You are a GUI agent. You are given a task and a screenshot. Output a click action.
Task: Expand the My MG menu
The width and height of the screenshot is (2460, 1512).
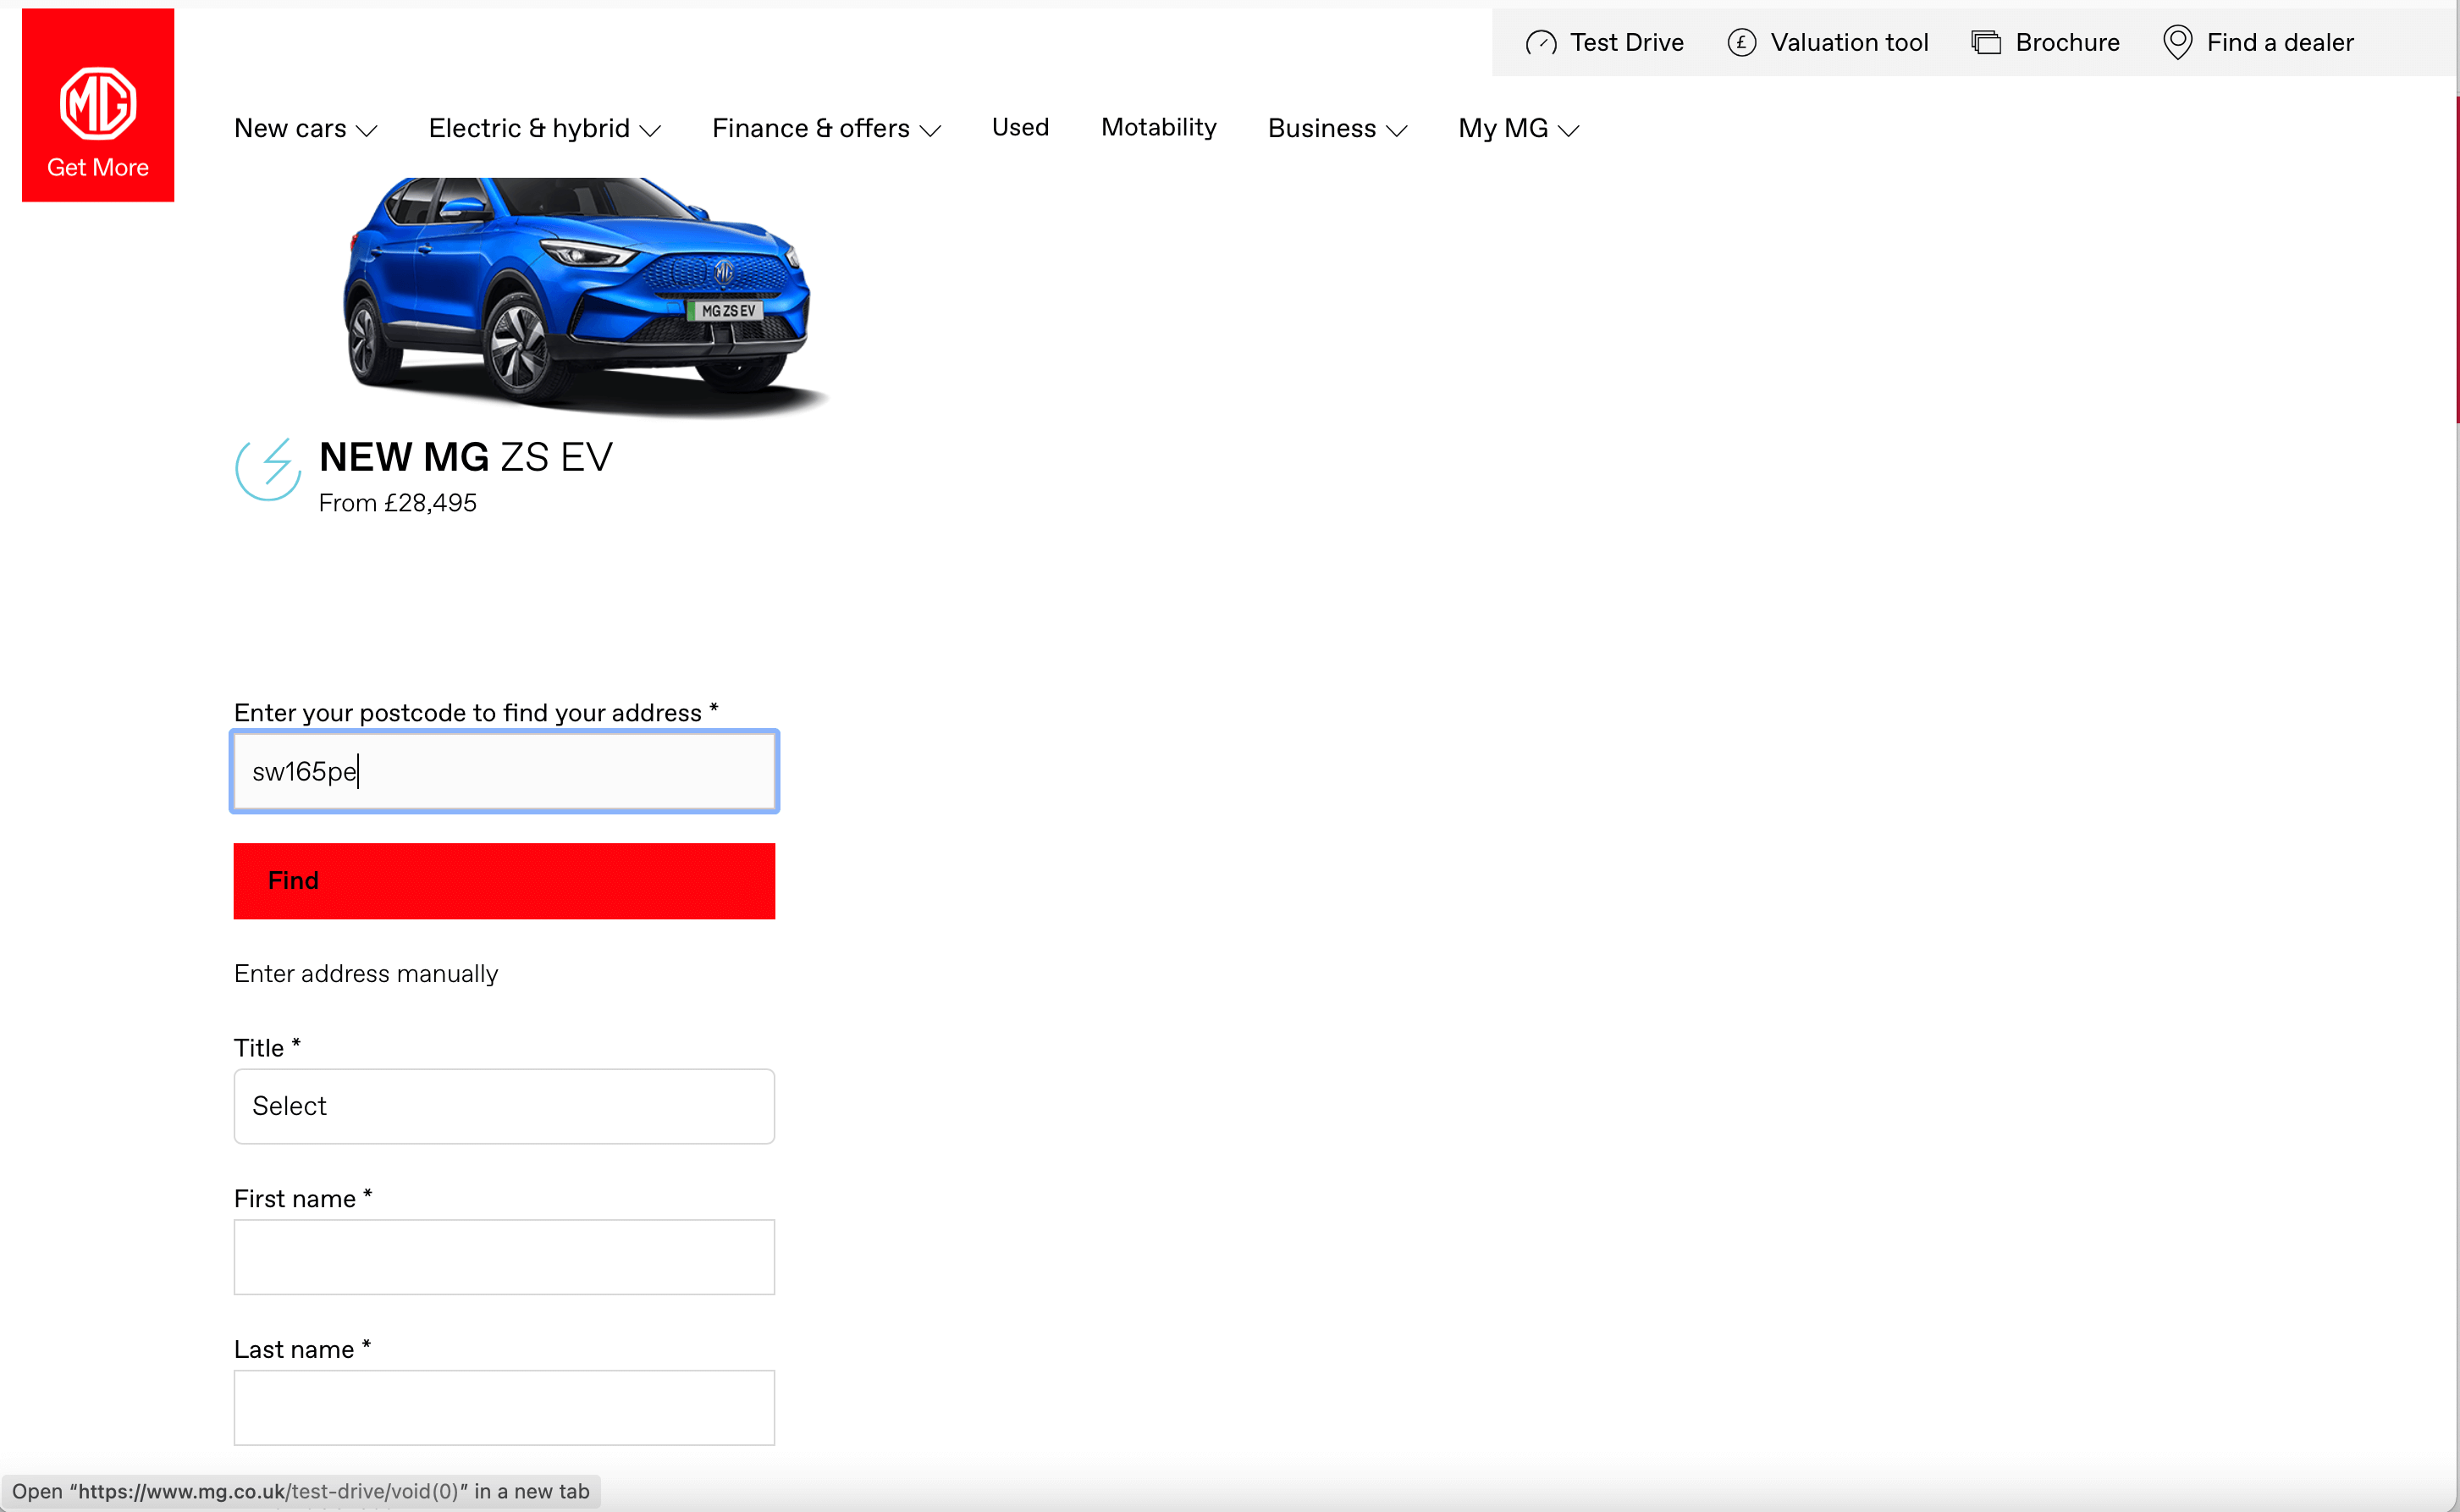click(x=1519, y=129)
